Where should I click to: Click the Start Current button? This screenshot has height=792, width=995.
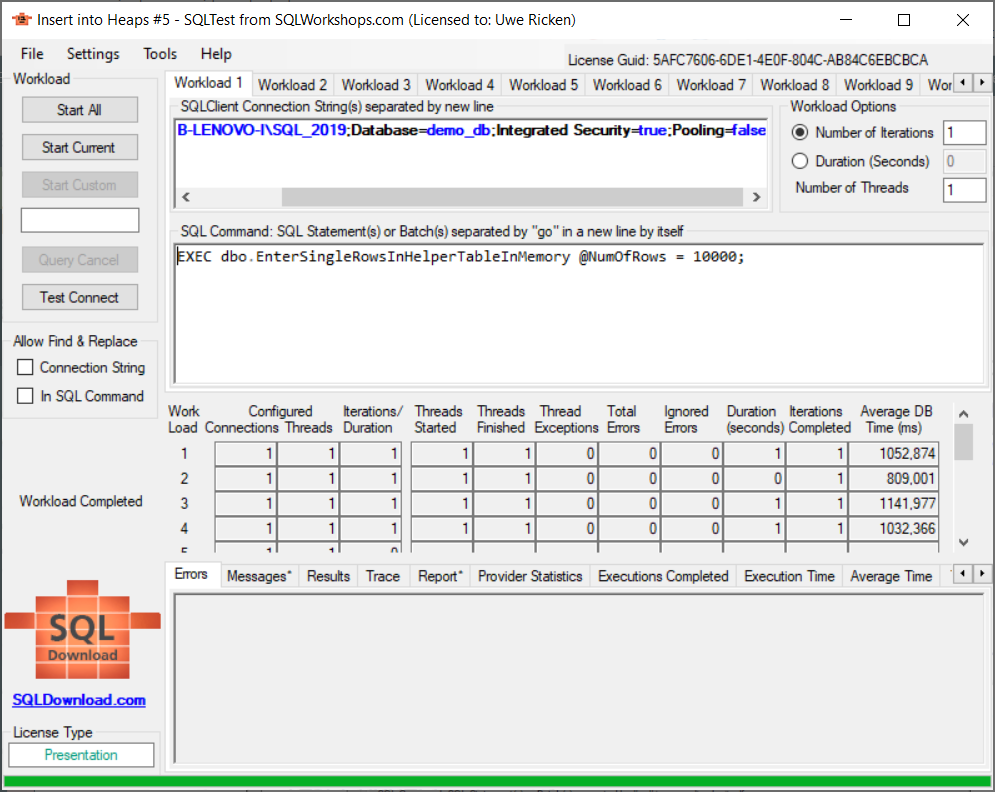tap(79, 147)
